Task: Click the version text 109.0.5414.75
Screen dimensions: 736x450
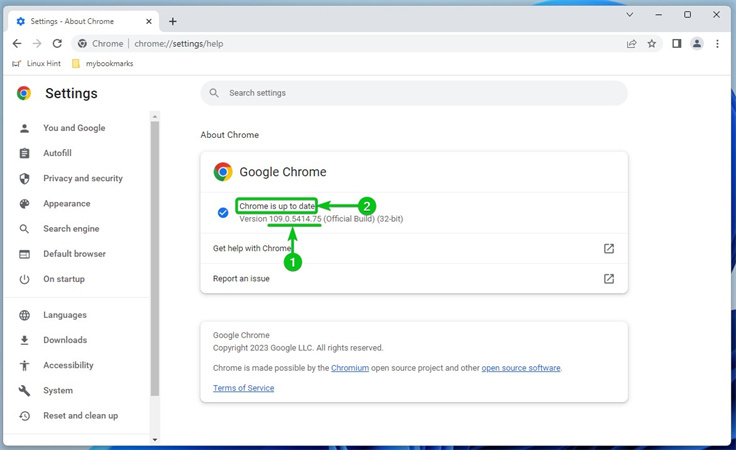Action: pyautogui.click(x=295, y=219)
